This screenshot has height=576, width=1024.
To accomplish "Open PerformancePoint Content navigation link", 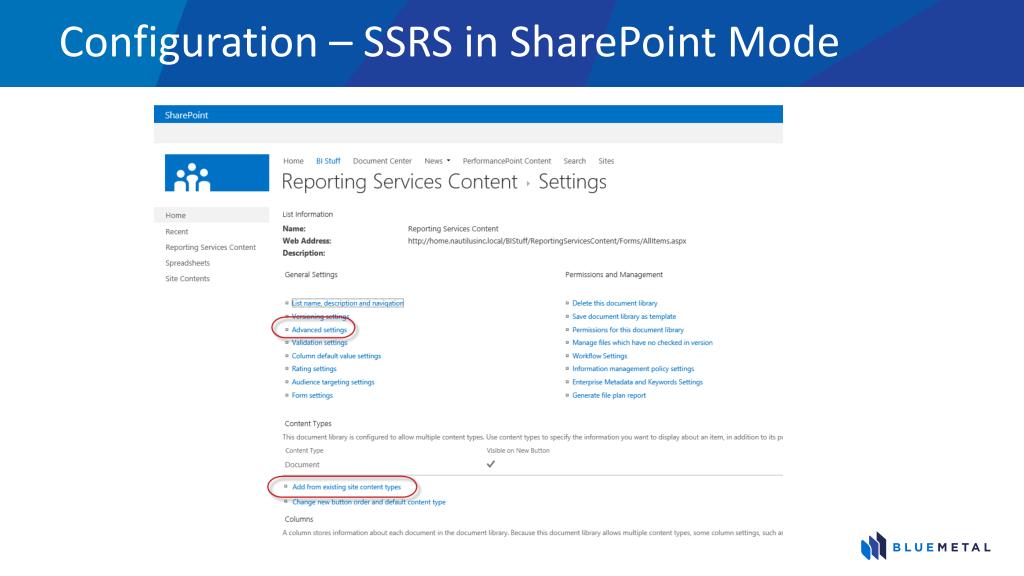I will click(x=507, y=161).
